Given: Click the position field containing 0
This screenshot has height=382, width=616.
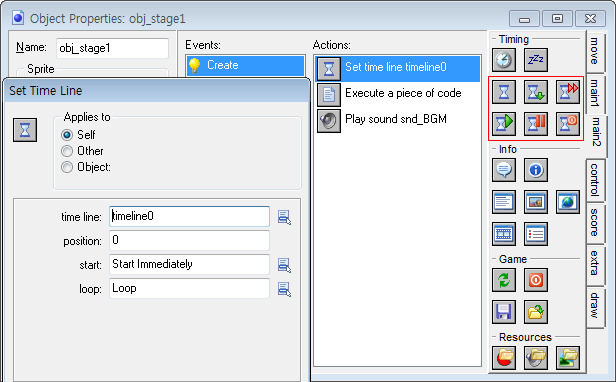Looking at the screenshot, I should tap(189, 241).
